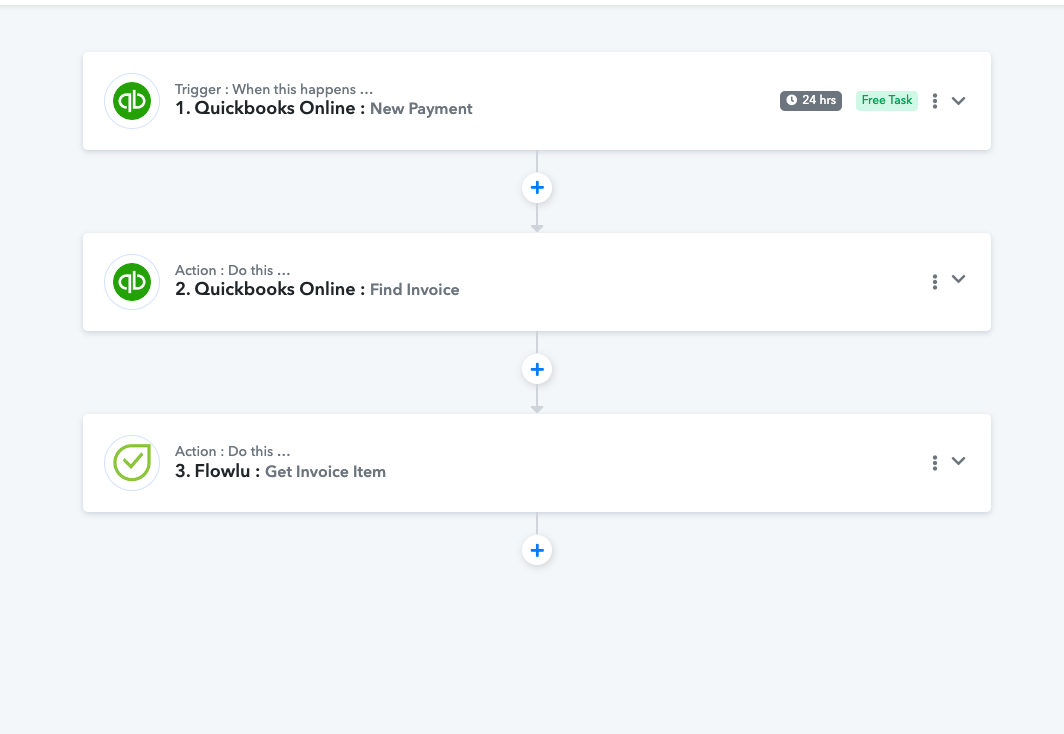This screenshot has width=1064, height=734.
Task: Open three-dot menu for Find Invoice action
Action: pyautogui.click(x=934, y=282)
